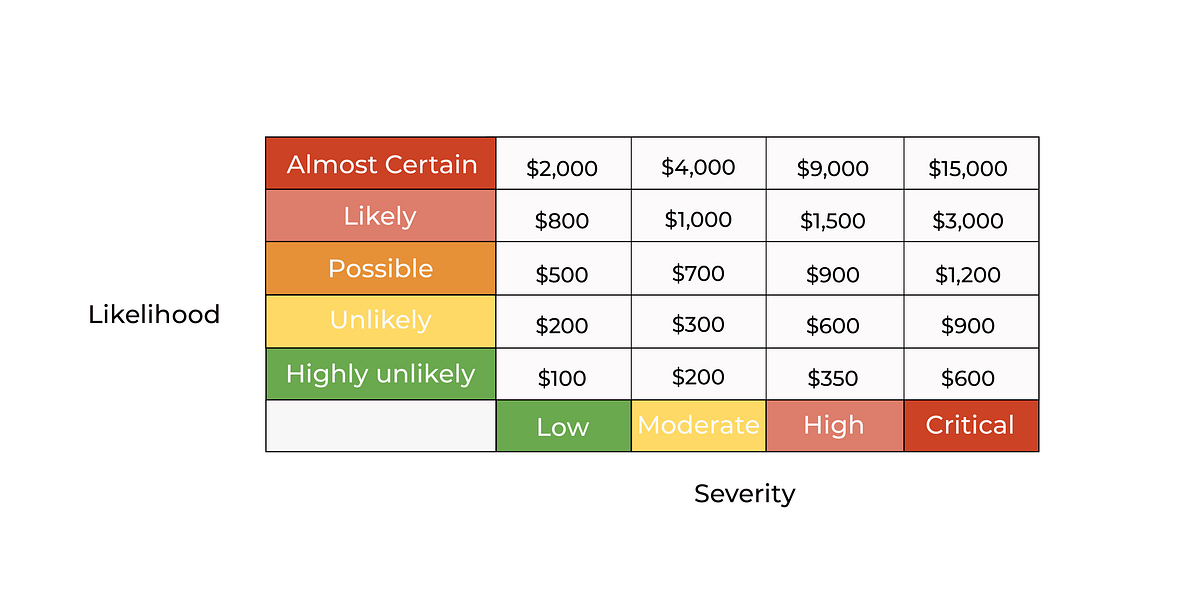
Task: Select the $15,000 bounty cell
Action: pyautogui.click(x=971, y=163)
